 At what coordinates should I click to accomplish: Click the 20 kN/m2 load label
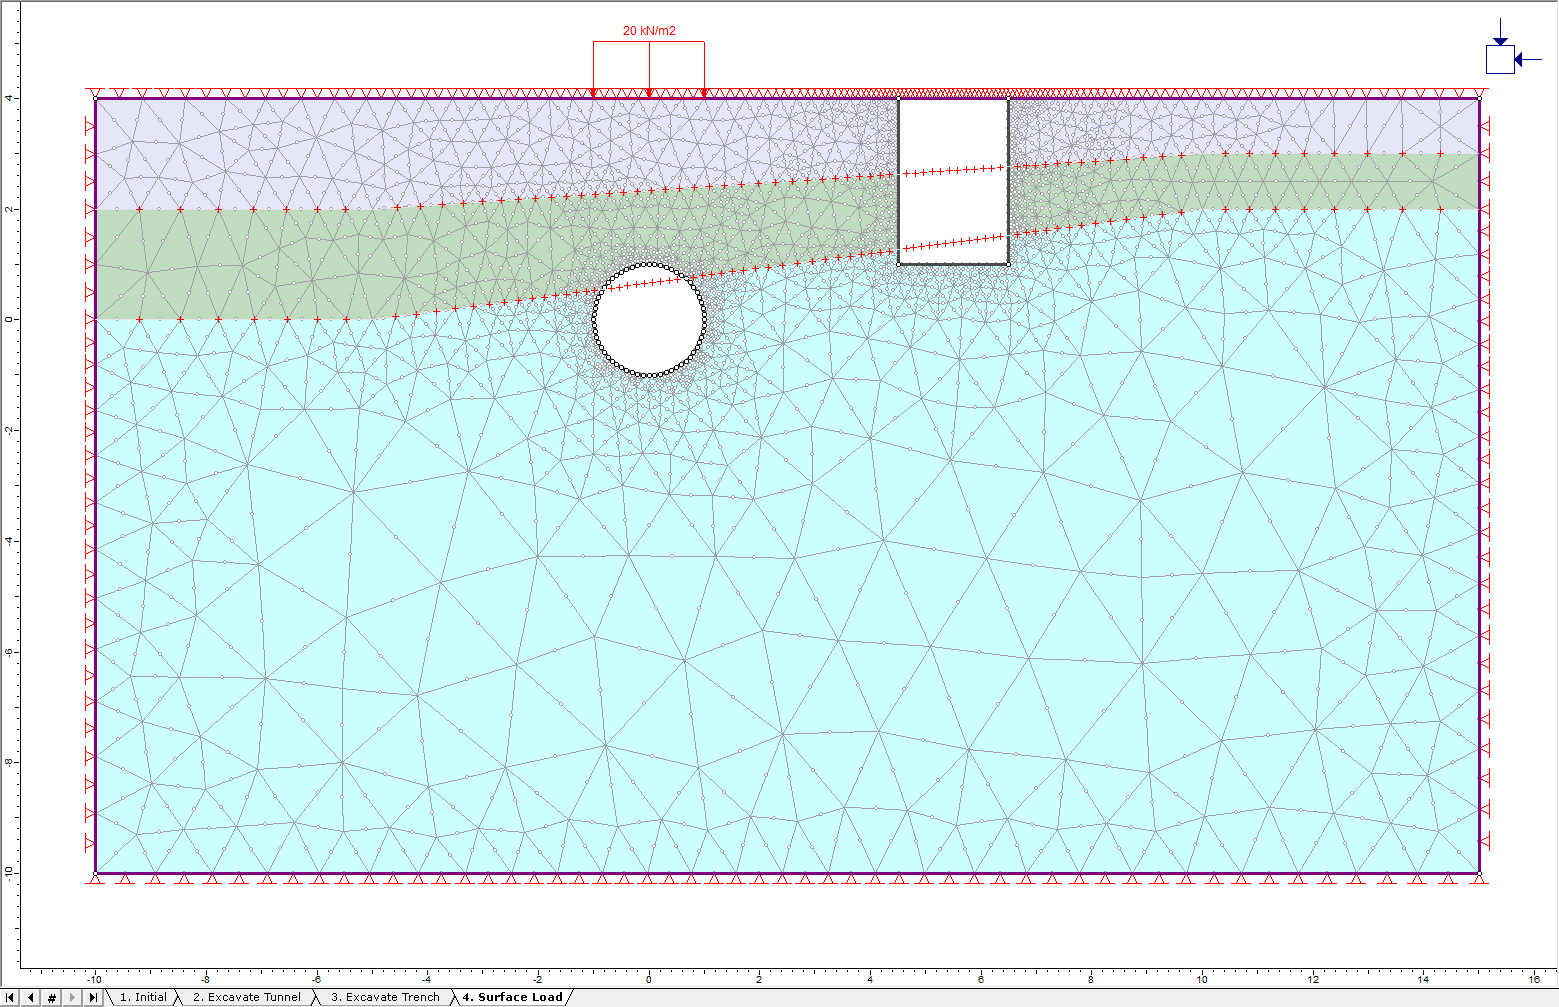coord(648,30)
